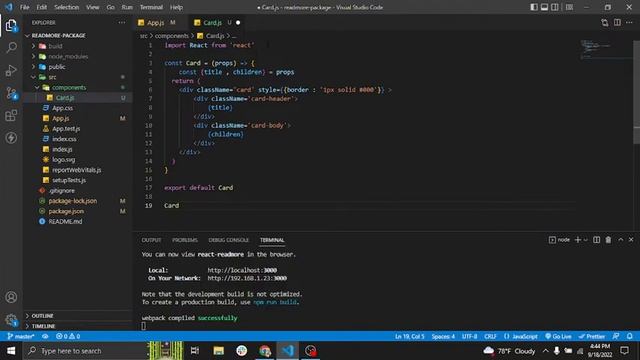Open the File menu
Screen dimensions: 640x360
(24, 7)
